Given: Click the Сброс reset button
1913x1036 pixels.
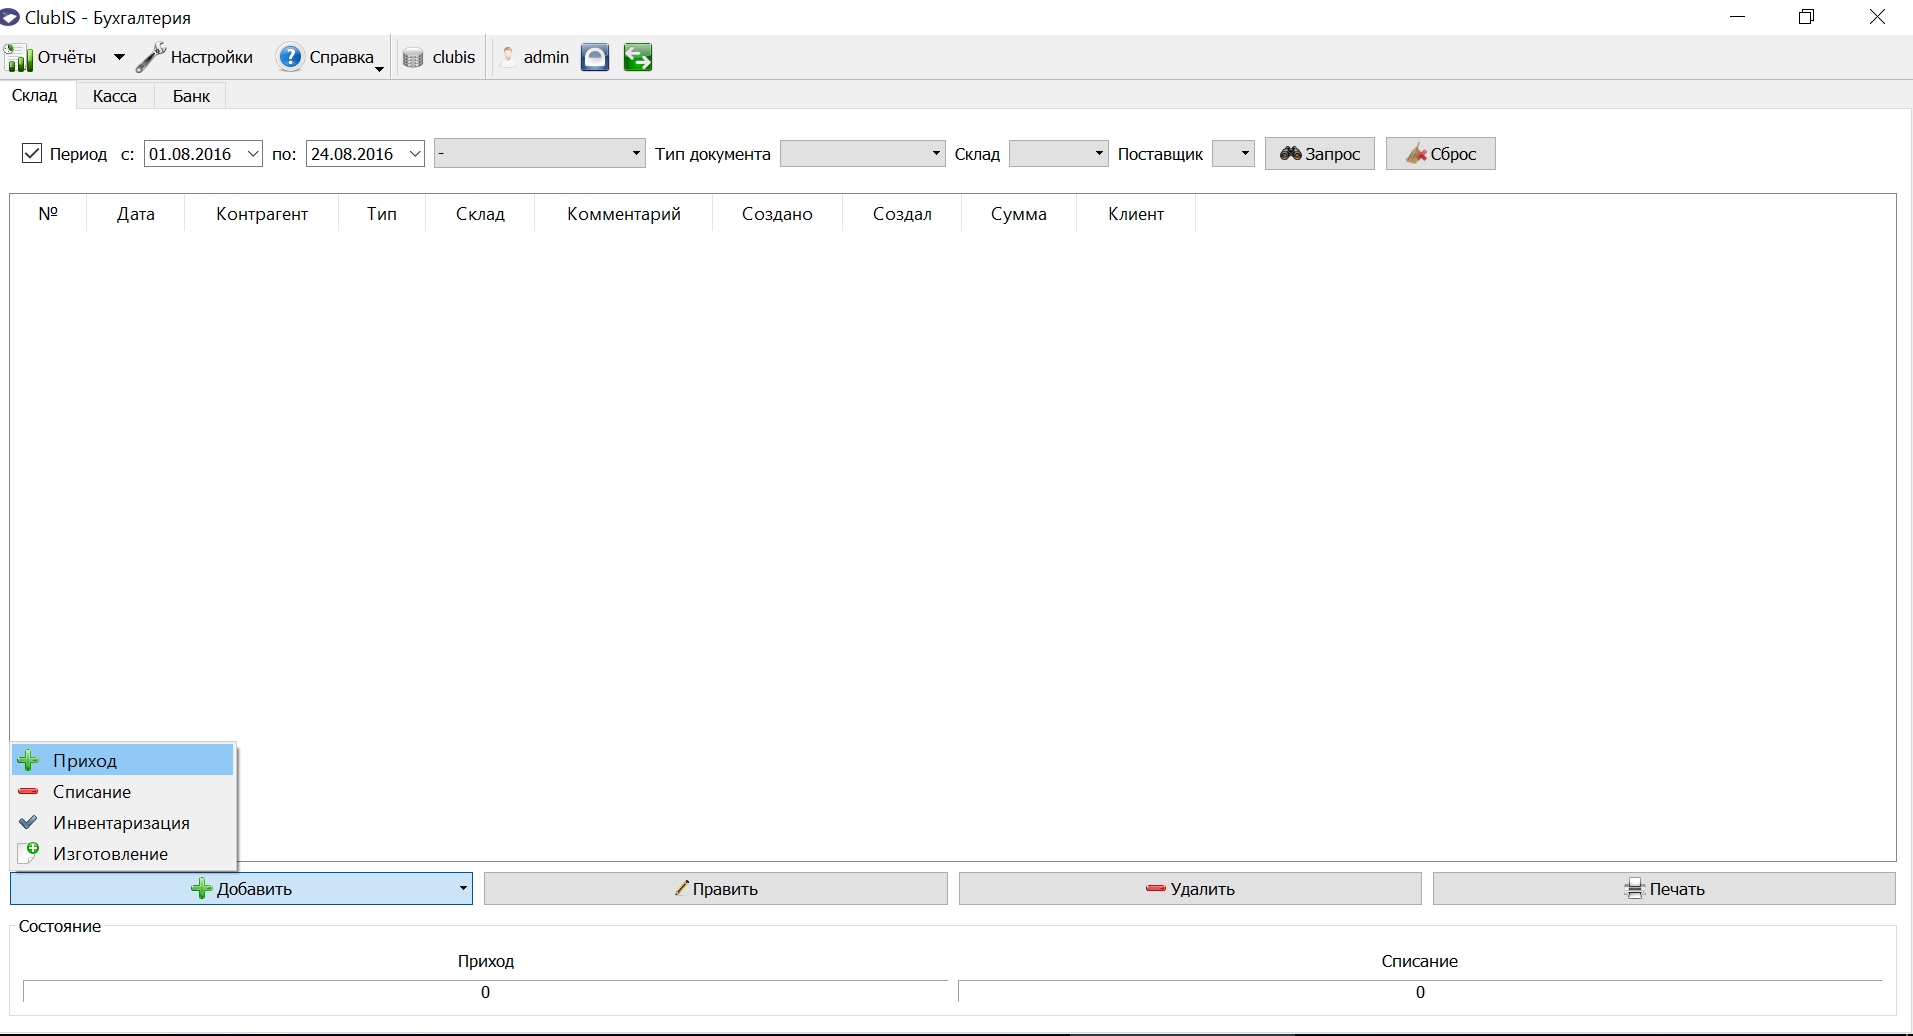Looking at the screenshot, I should tap(1441, 154).
